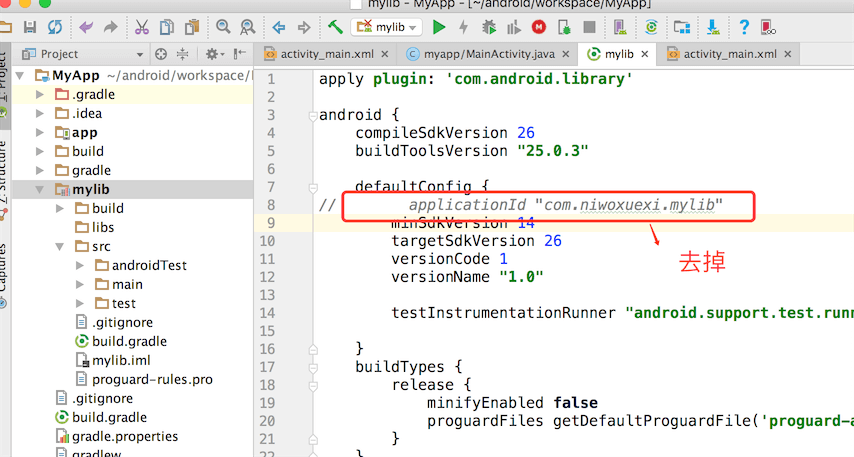The height and width of the screenshot is (457, 854).
Task: Click the versionName "1.0" line
Action: (x=467, y=277)
